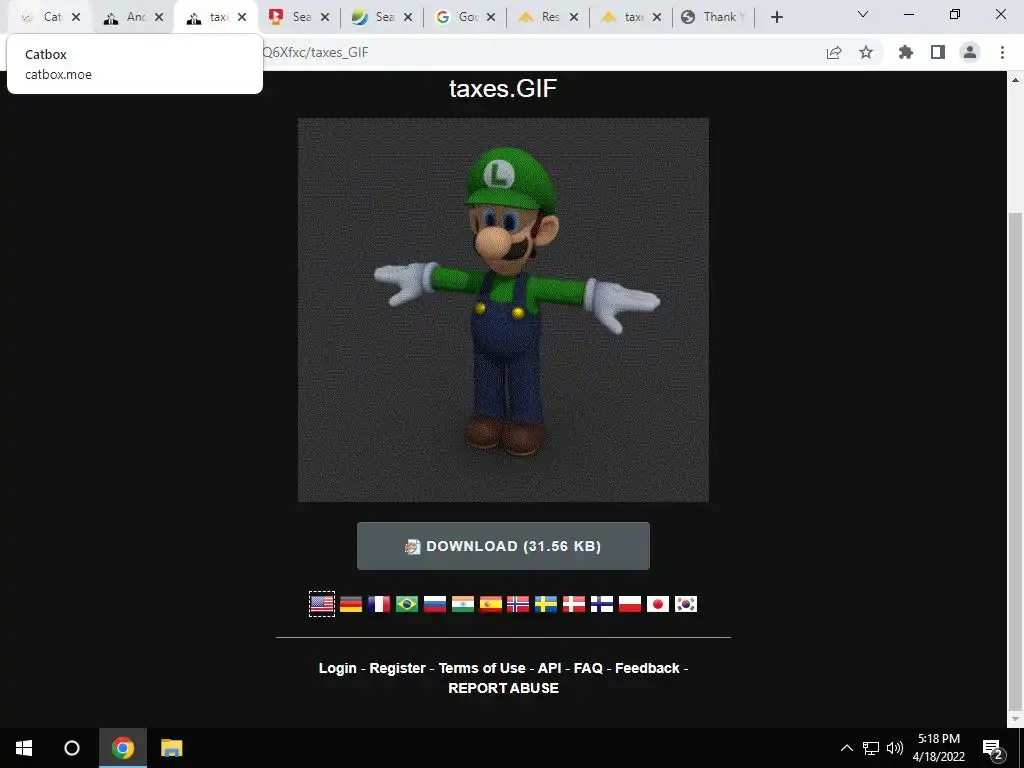This screenshot has width=1024, height=768.
Task: Click the Chrome taskbar icon
Action: tap(123, 748)
